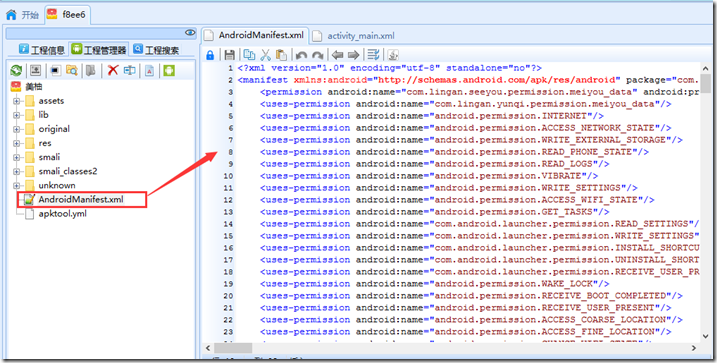The width and height of the screenshot is (717, 363).
Task: Click the clipboard paste icon
Action: (x=282, y=55)
